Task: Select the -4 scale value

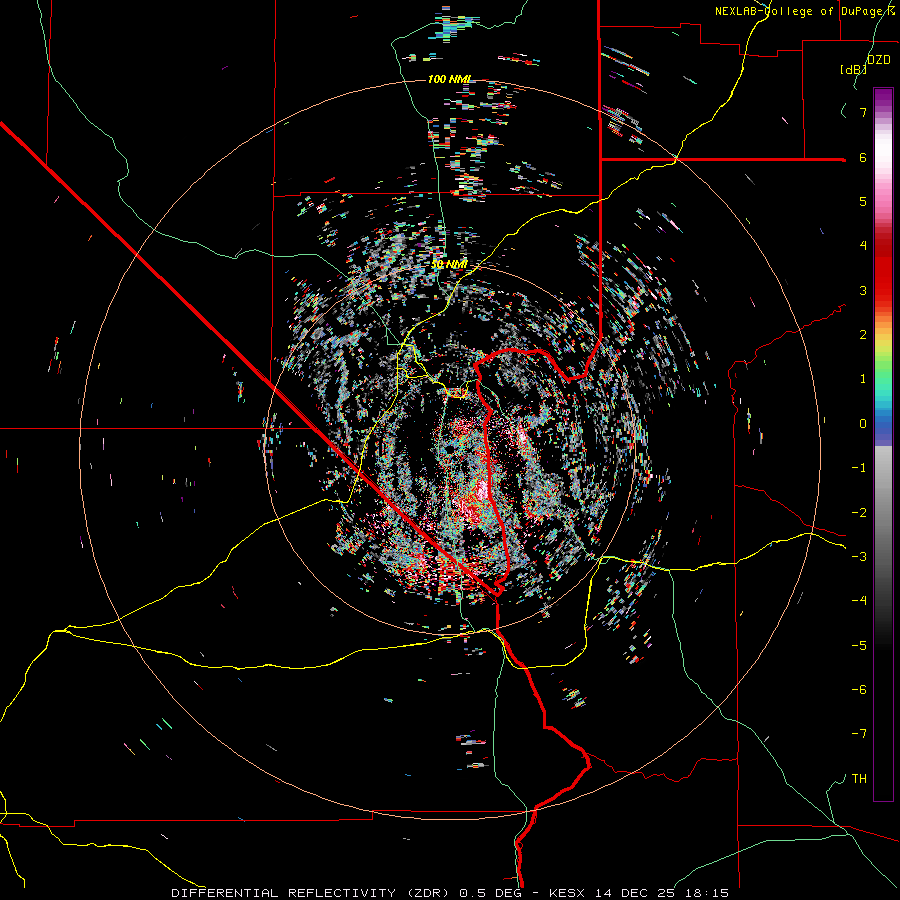Action: click(859, 601)
